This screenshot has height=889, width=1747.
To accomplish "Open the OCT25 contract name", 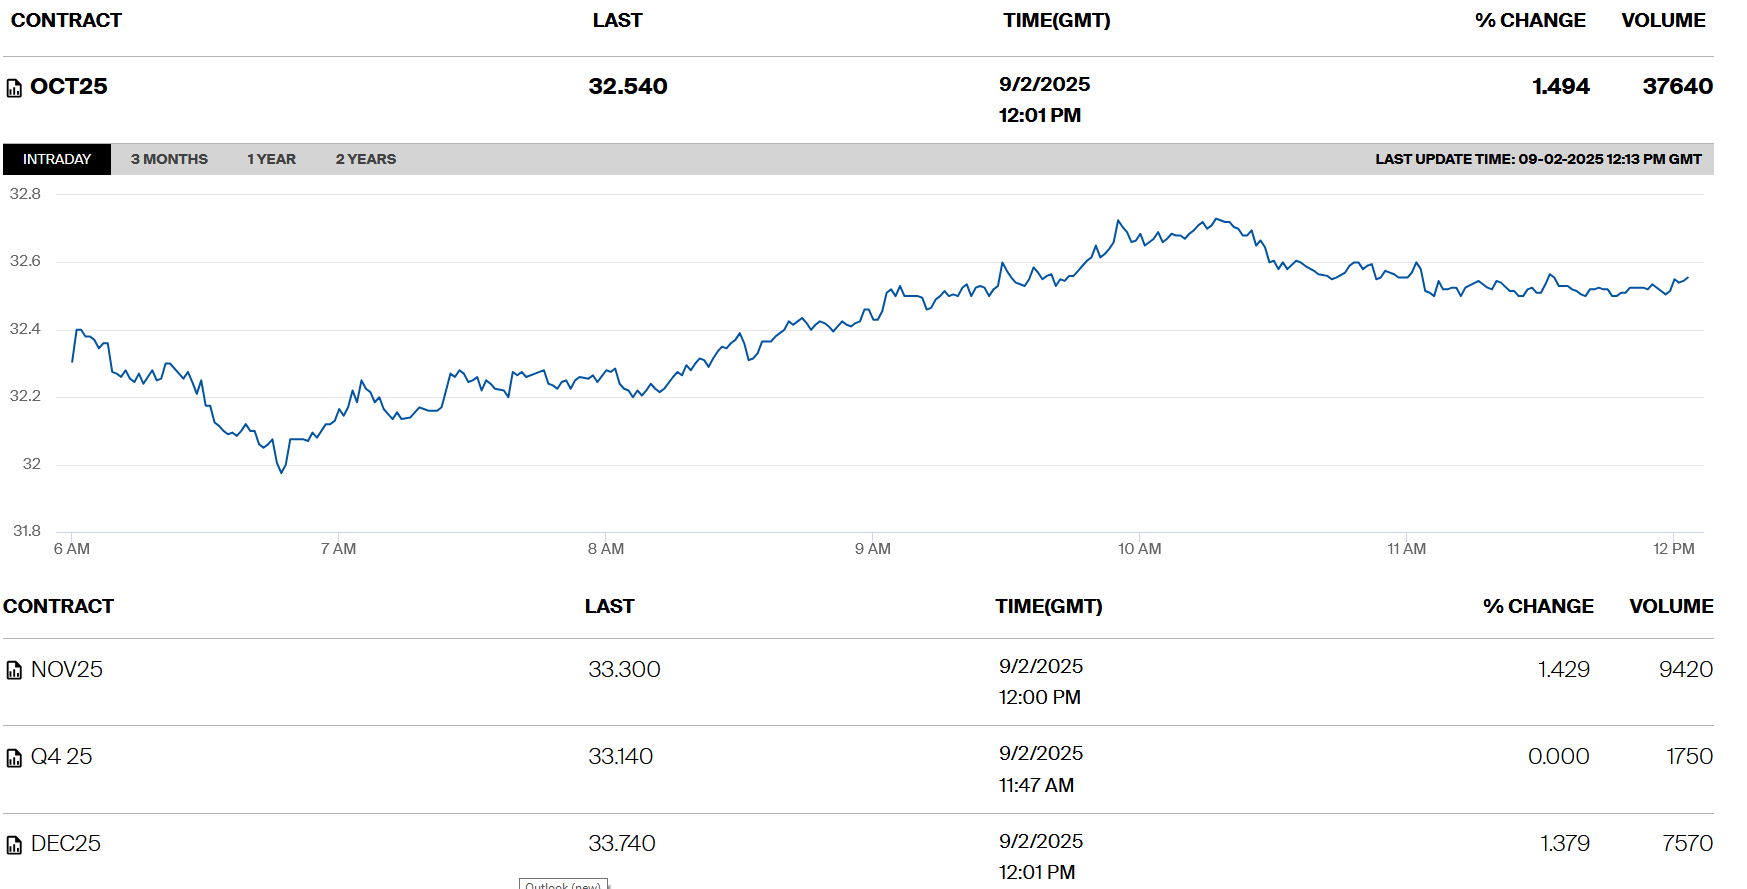I will coord(69,86).
